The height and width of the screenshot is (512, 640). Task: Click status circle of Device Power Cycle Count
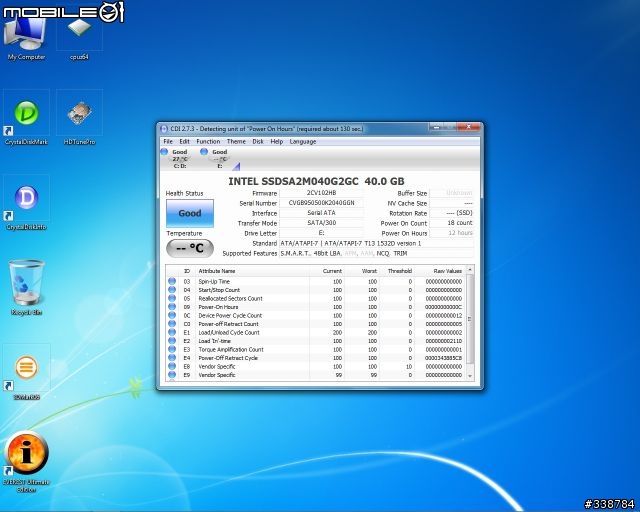tap(172, 316)
